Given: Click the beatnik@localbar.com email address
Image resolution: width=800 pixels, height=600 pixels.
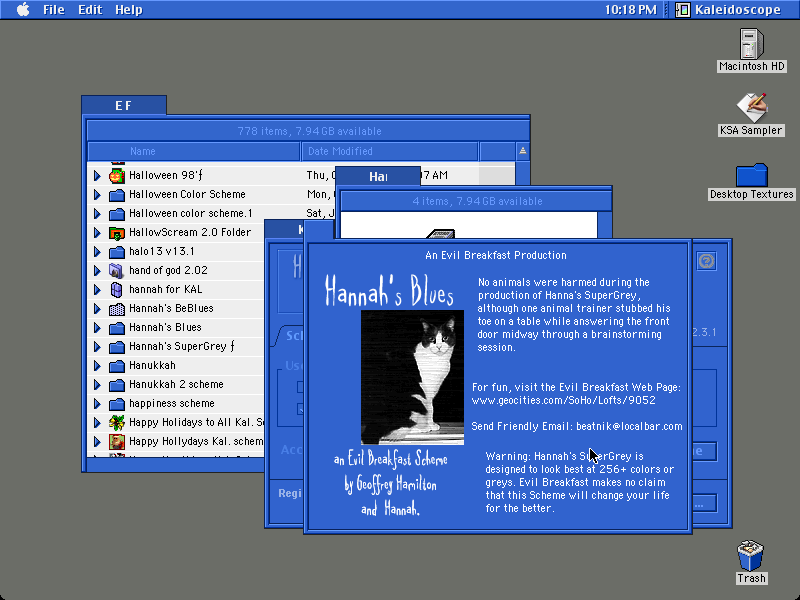Looking at the screenshot, I should click(x=629, y=427).
